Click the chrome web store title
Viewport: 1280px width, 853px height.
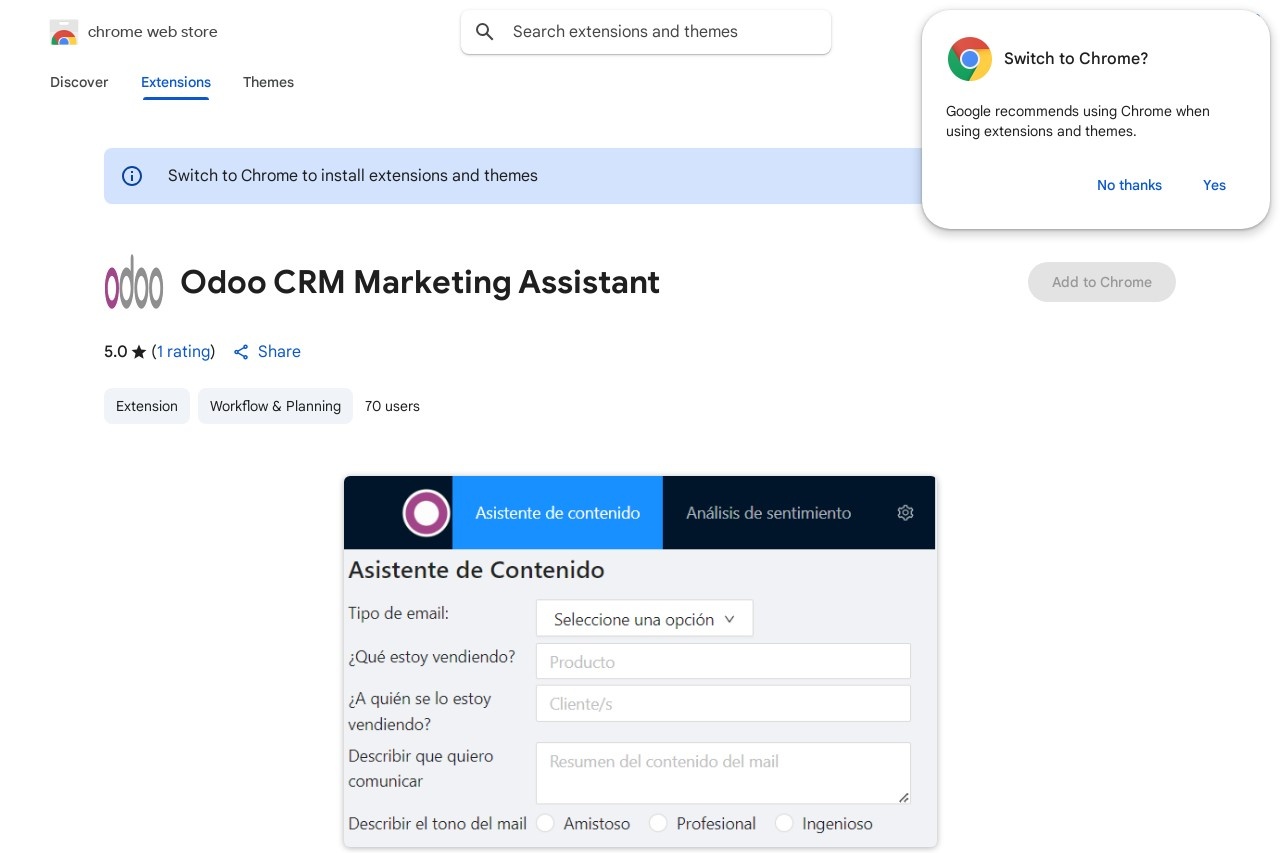pos(152,32)
